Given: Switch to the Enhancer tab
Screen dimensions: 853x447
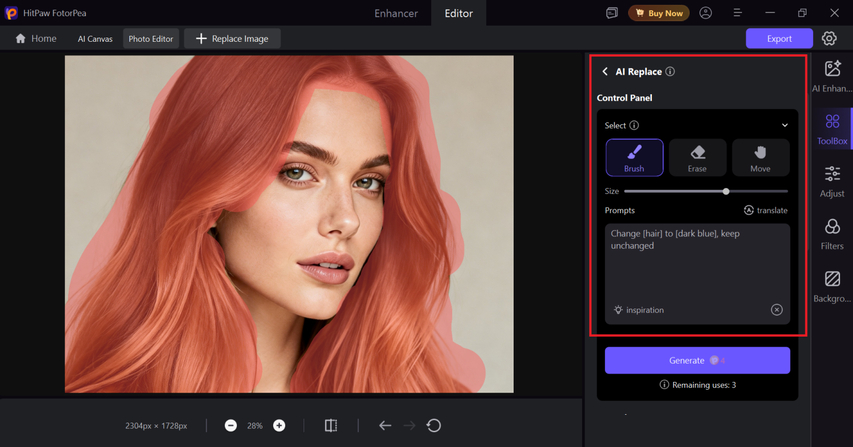Looking at the screenshot, I should (396, 13).
